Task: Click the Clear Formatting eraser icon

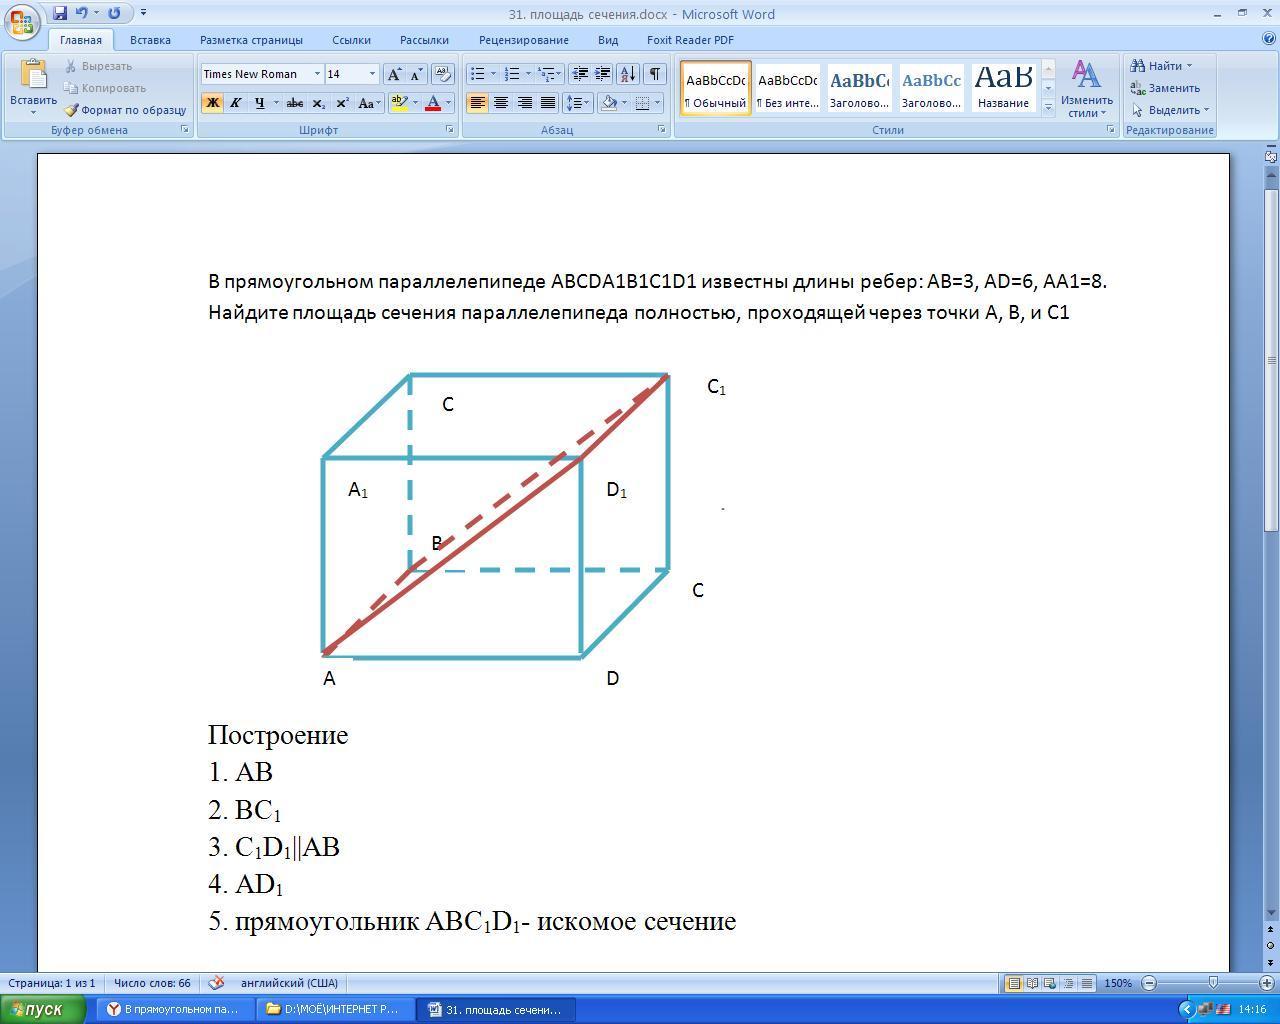Action: 443,74
